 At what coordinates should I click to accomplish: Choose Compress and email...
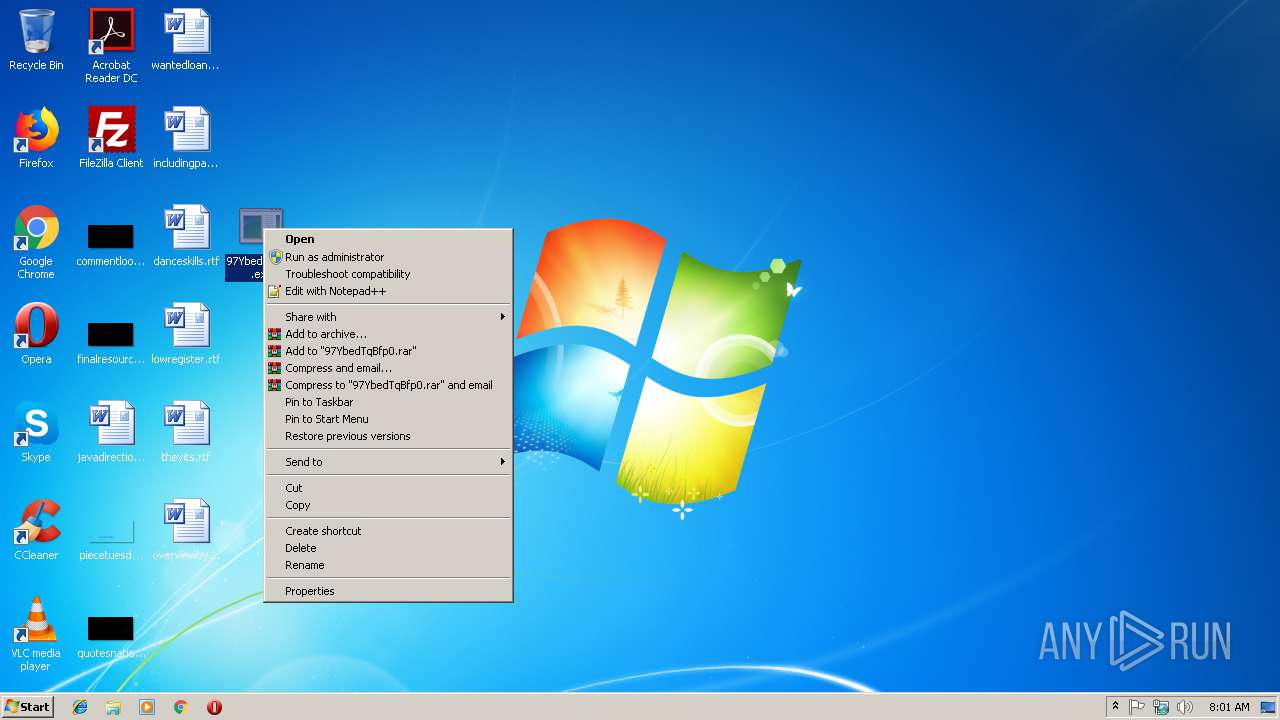pyautogui.click(x=388, y=368)
